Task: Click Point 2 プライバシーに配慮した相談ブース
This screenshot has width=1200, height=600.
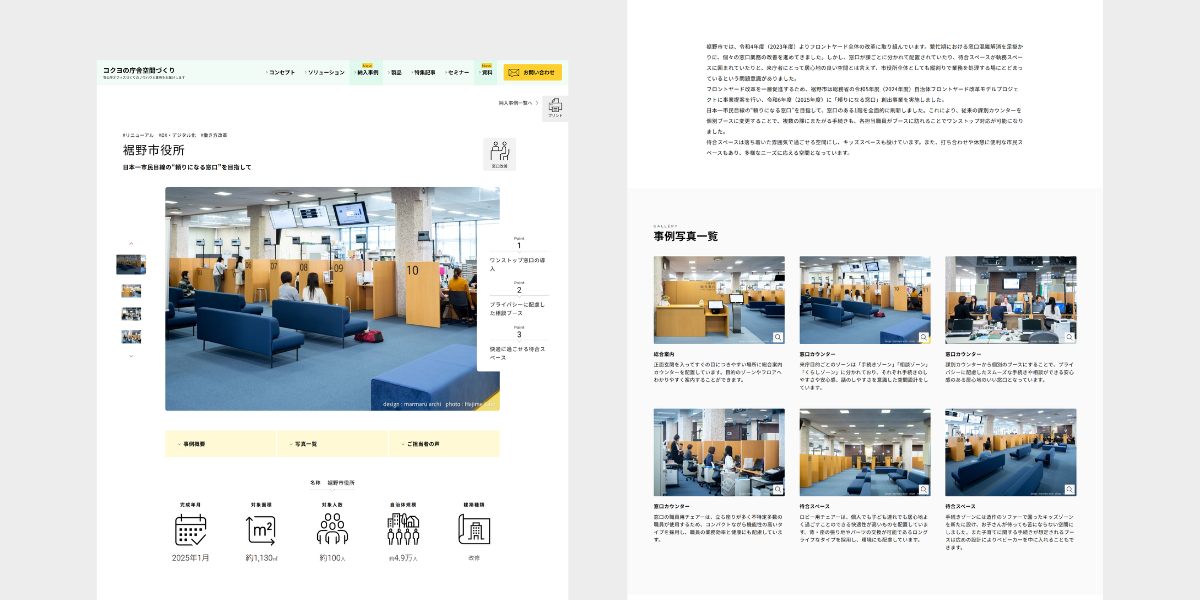Action: pos(518,300)
